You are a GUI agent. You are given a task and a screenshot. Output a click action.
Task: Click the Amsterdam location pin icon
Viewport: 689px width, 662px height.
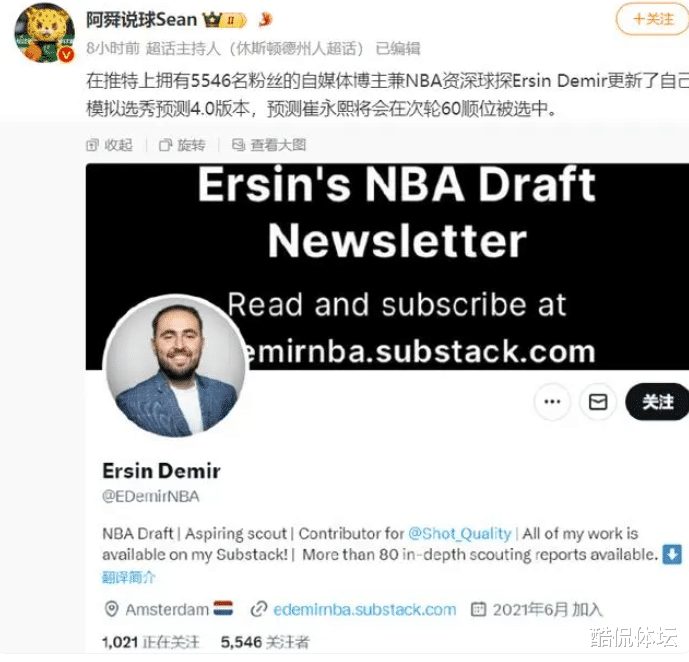click(111, 609)
